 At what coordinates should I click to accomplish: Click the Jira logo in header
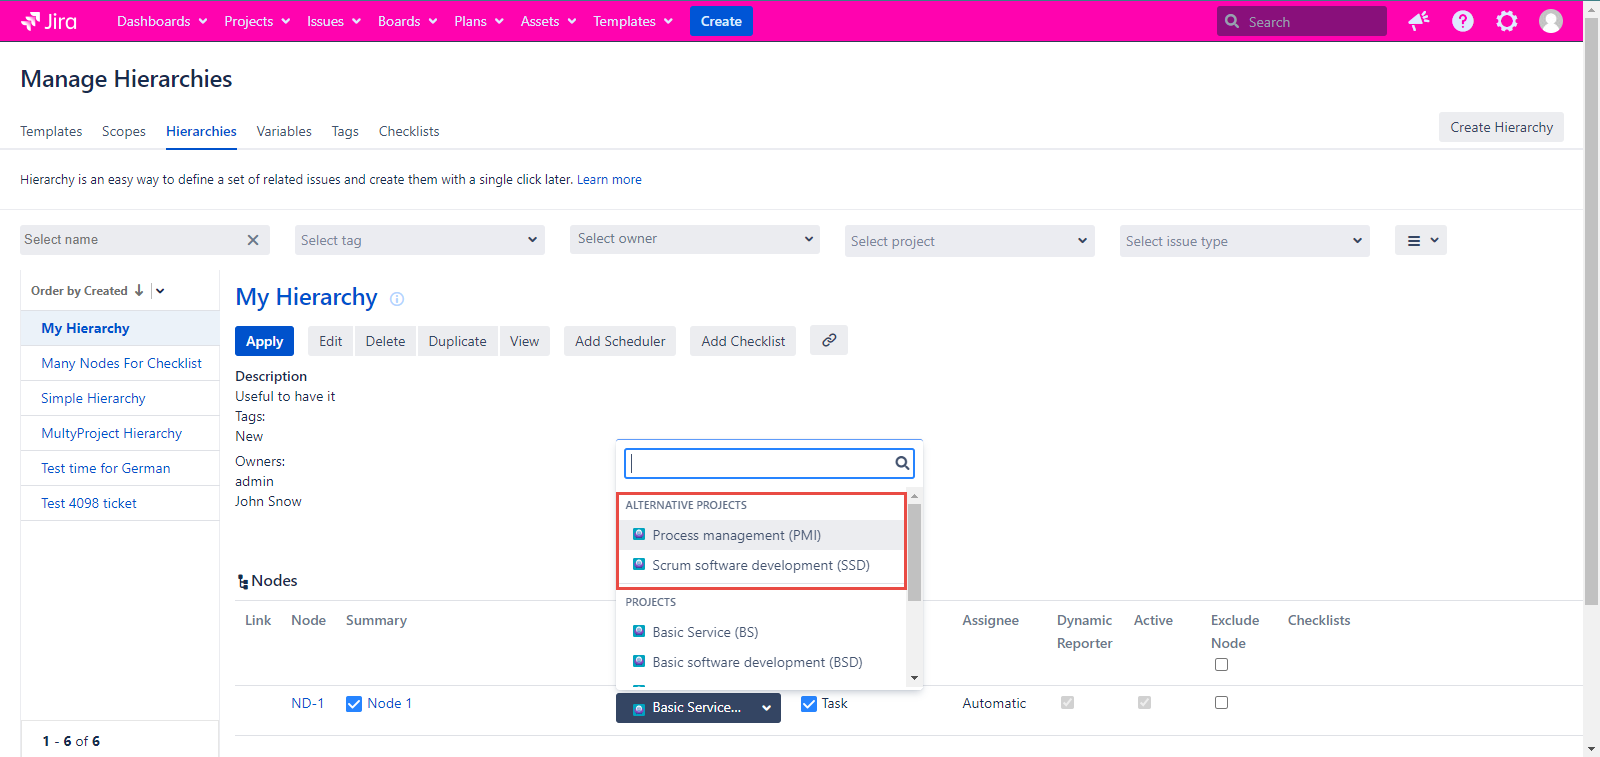coord(49,21)
